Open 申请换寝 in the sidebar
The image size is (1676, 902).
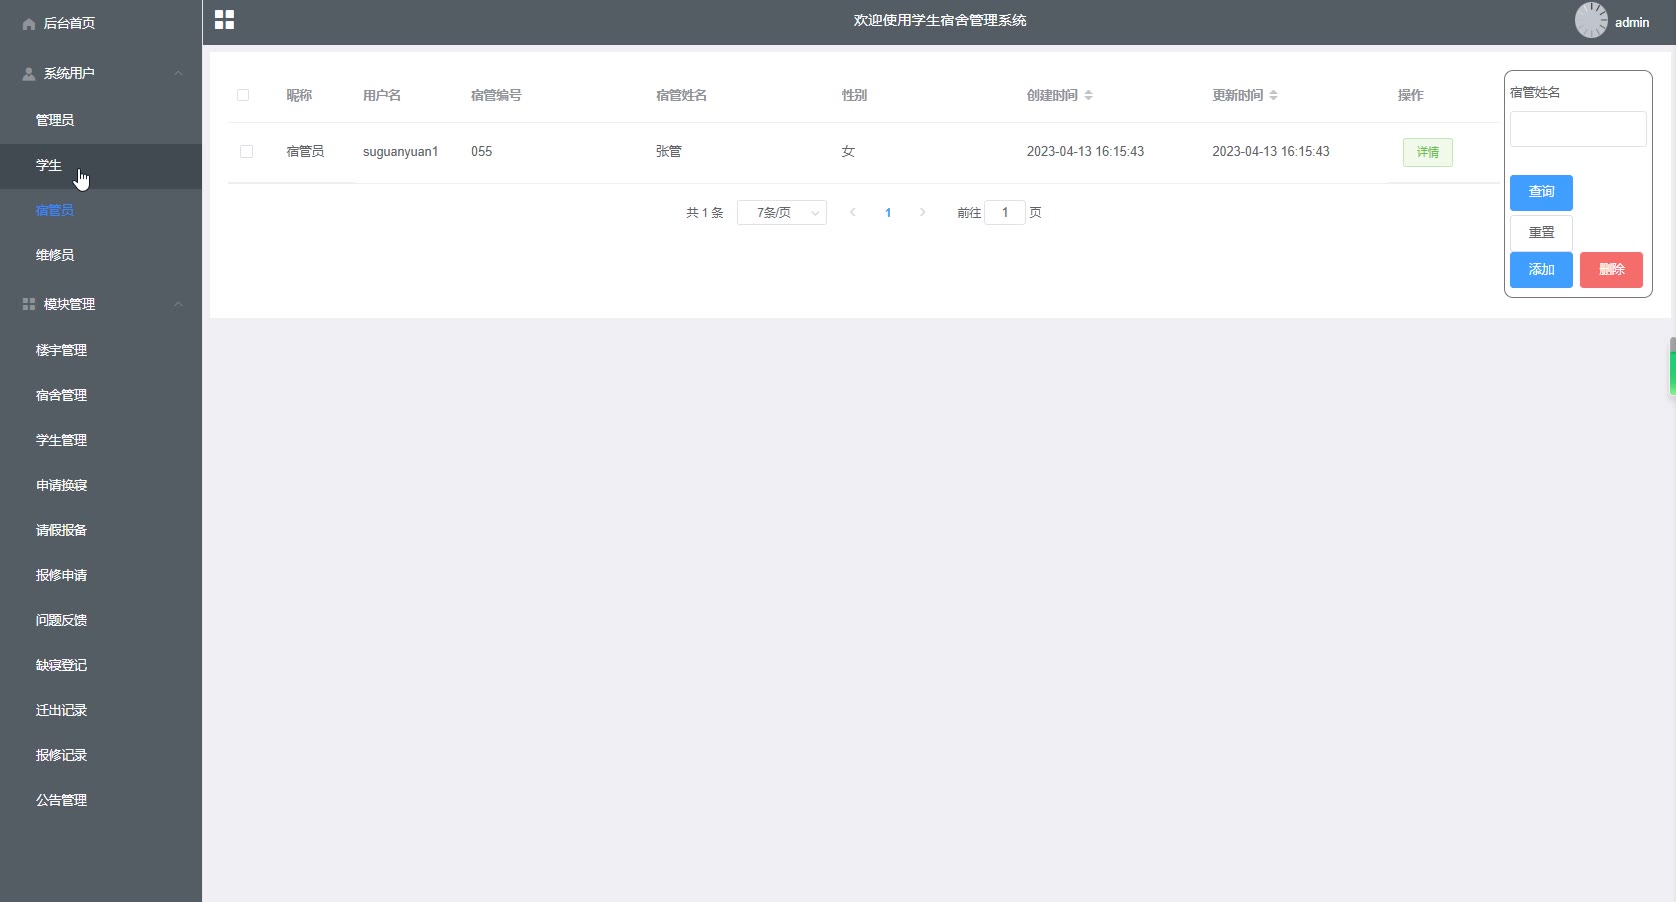(x=101, y=485)
